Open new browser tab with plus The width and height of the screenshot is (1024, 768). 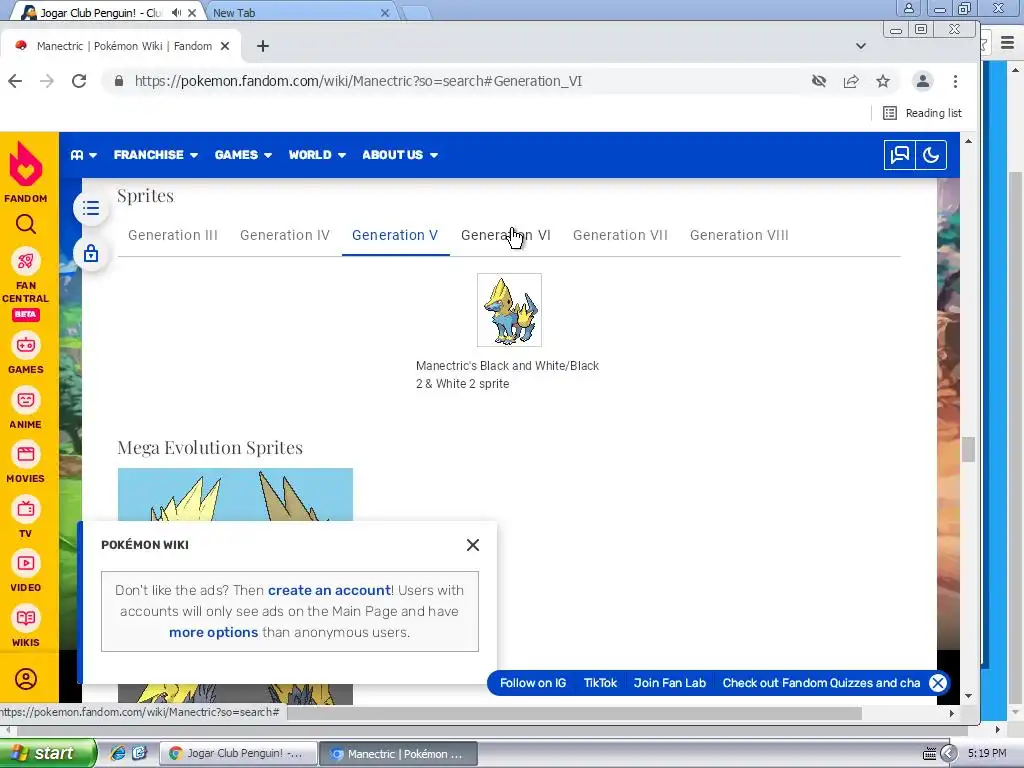[x=263, y=46]
